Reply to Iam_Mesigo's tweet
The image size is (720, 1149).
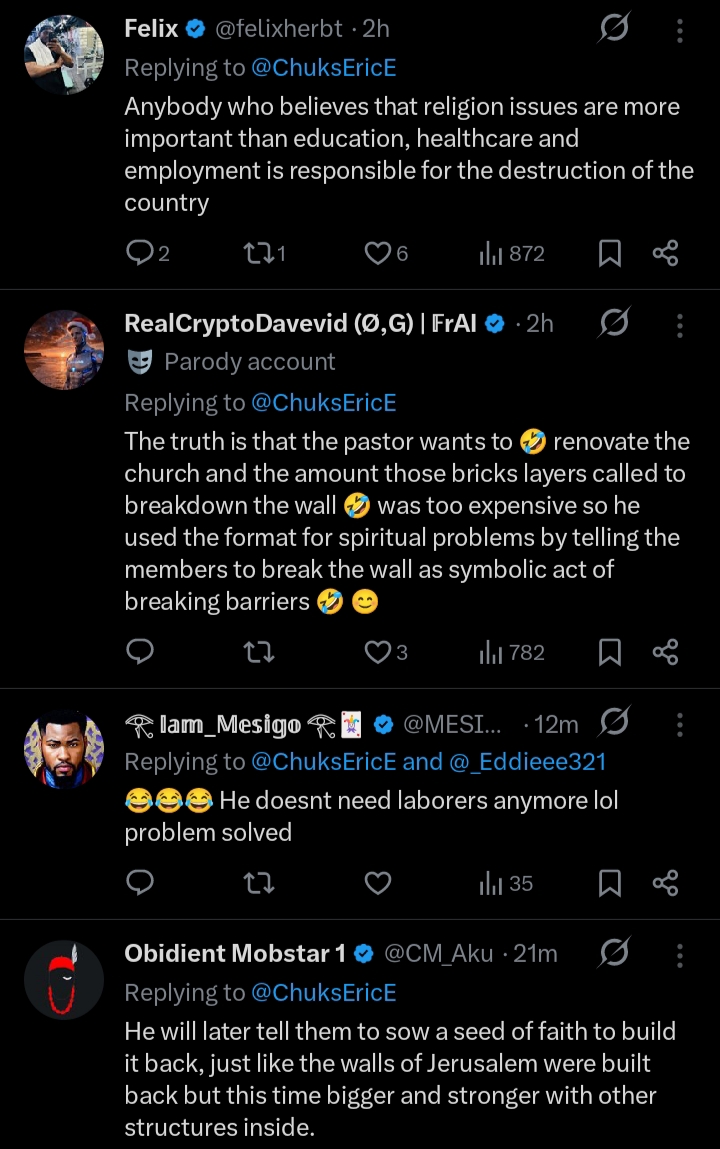point(140,883)
